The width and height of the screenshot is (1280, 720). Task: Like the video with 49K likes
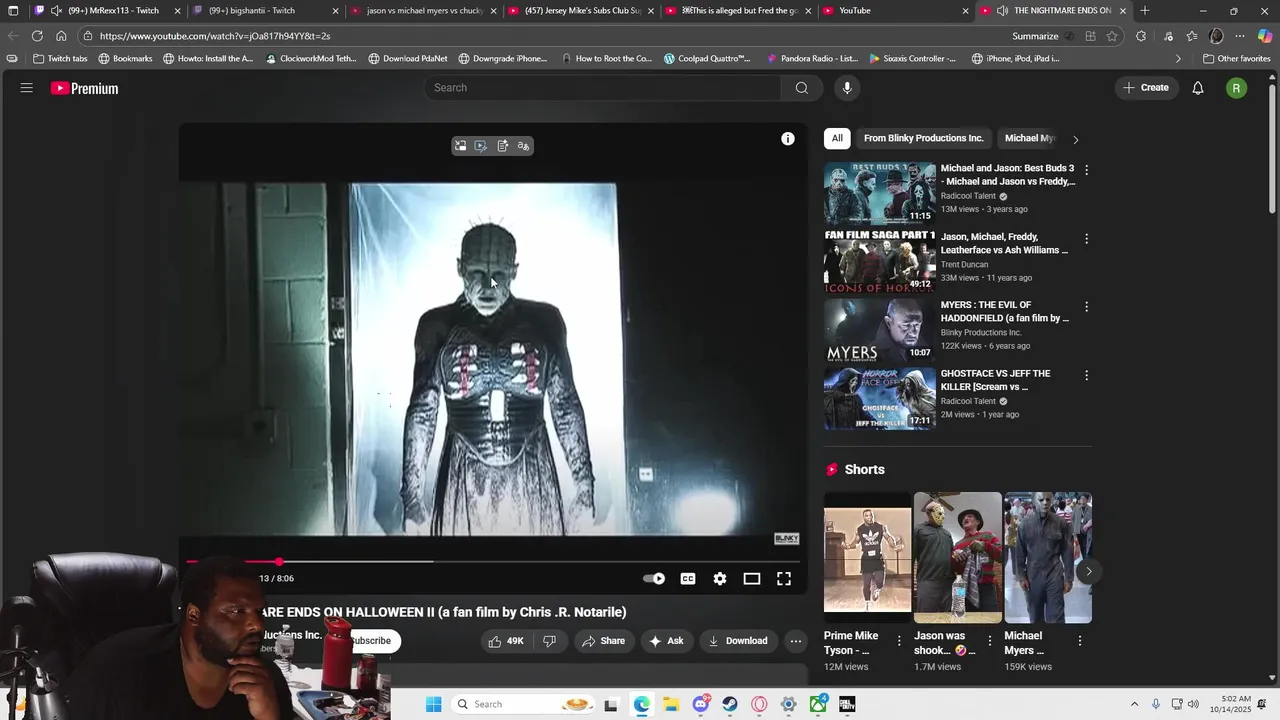506,641
